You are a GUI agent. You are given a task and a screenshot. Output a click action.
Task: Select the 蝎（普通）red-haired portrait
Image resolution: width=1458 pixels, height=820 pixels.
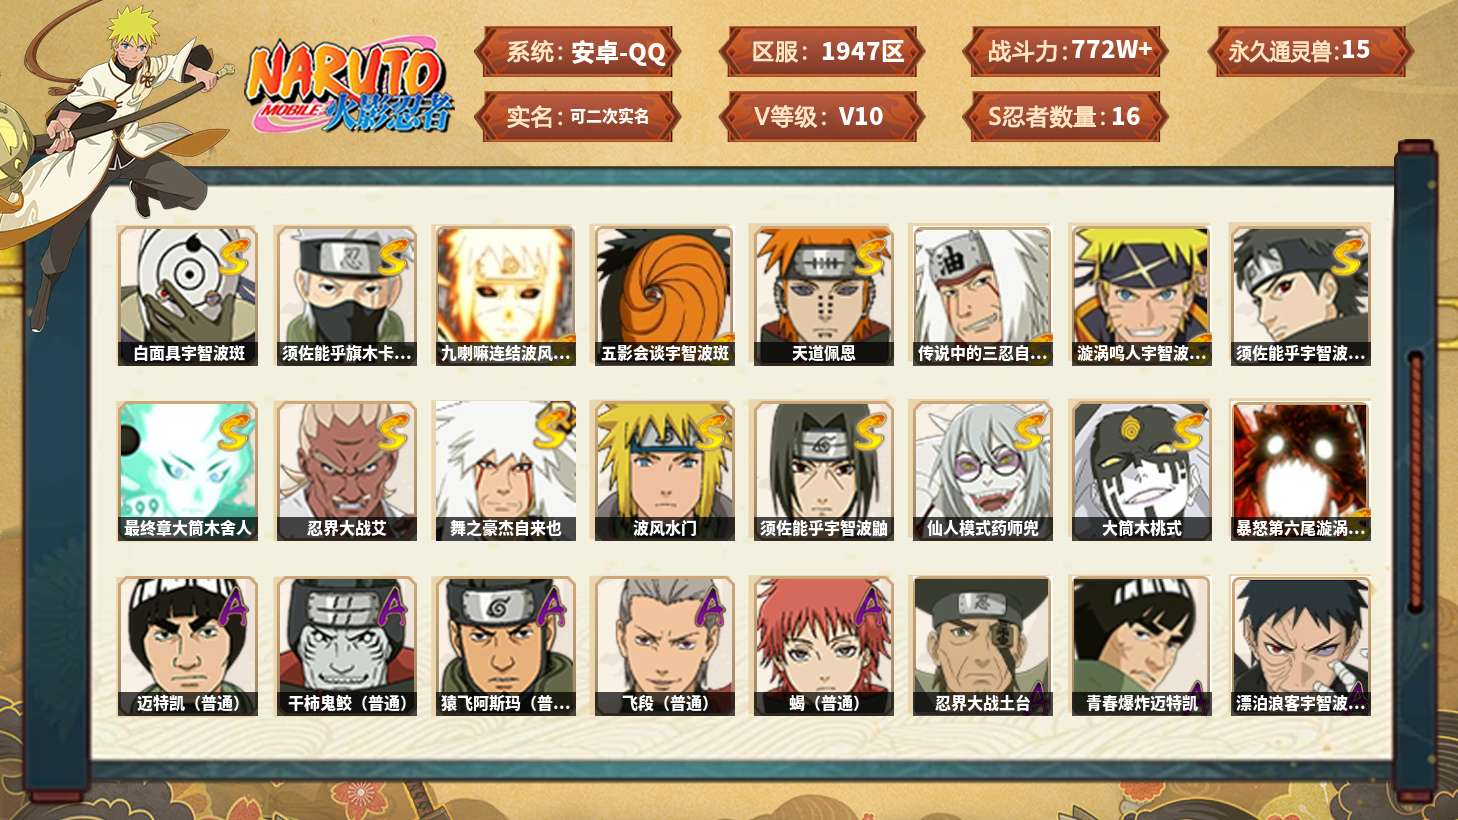coord(823,646)
